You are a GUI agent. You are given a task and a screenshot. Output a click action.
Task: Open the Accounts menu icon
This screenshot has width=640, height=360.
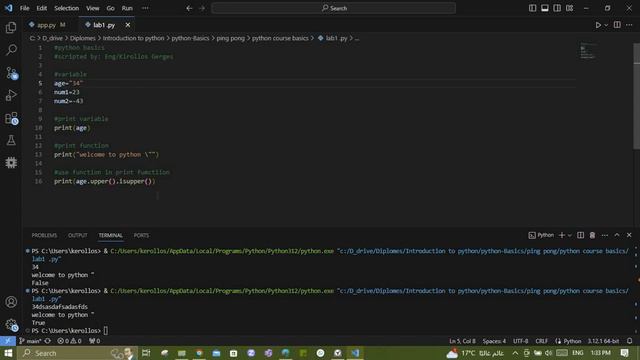(11, 302)
